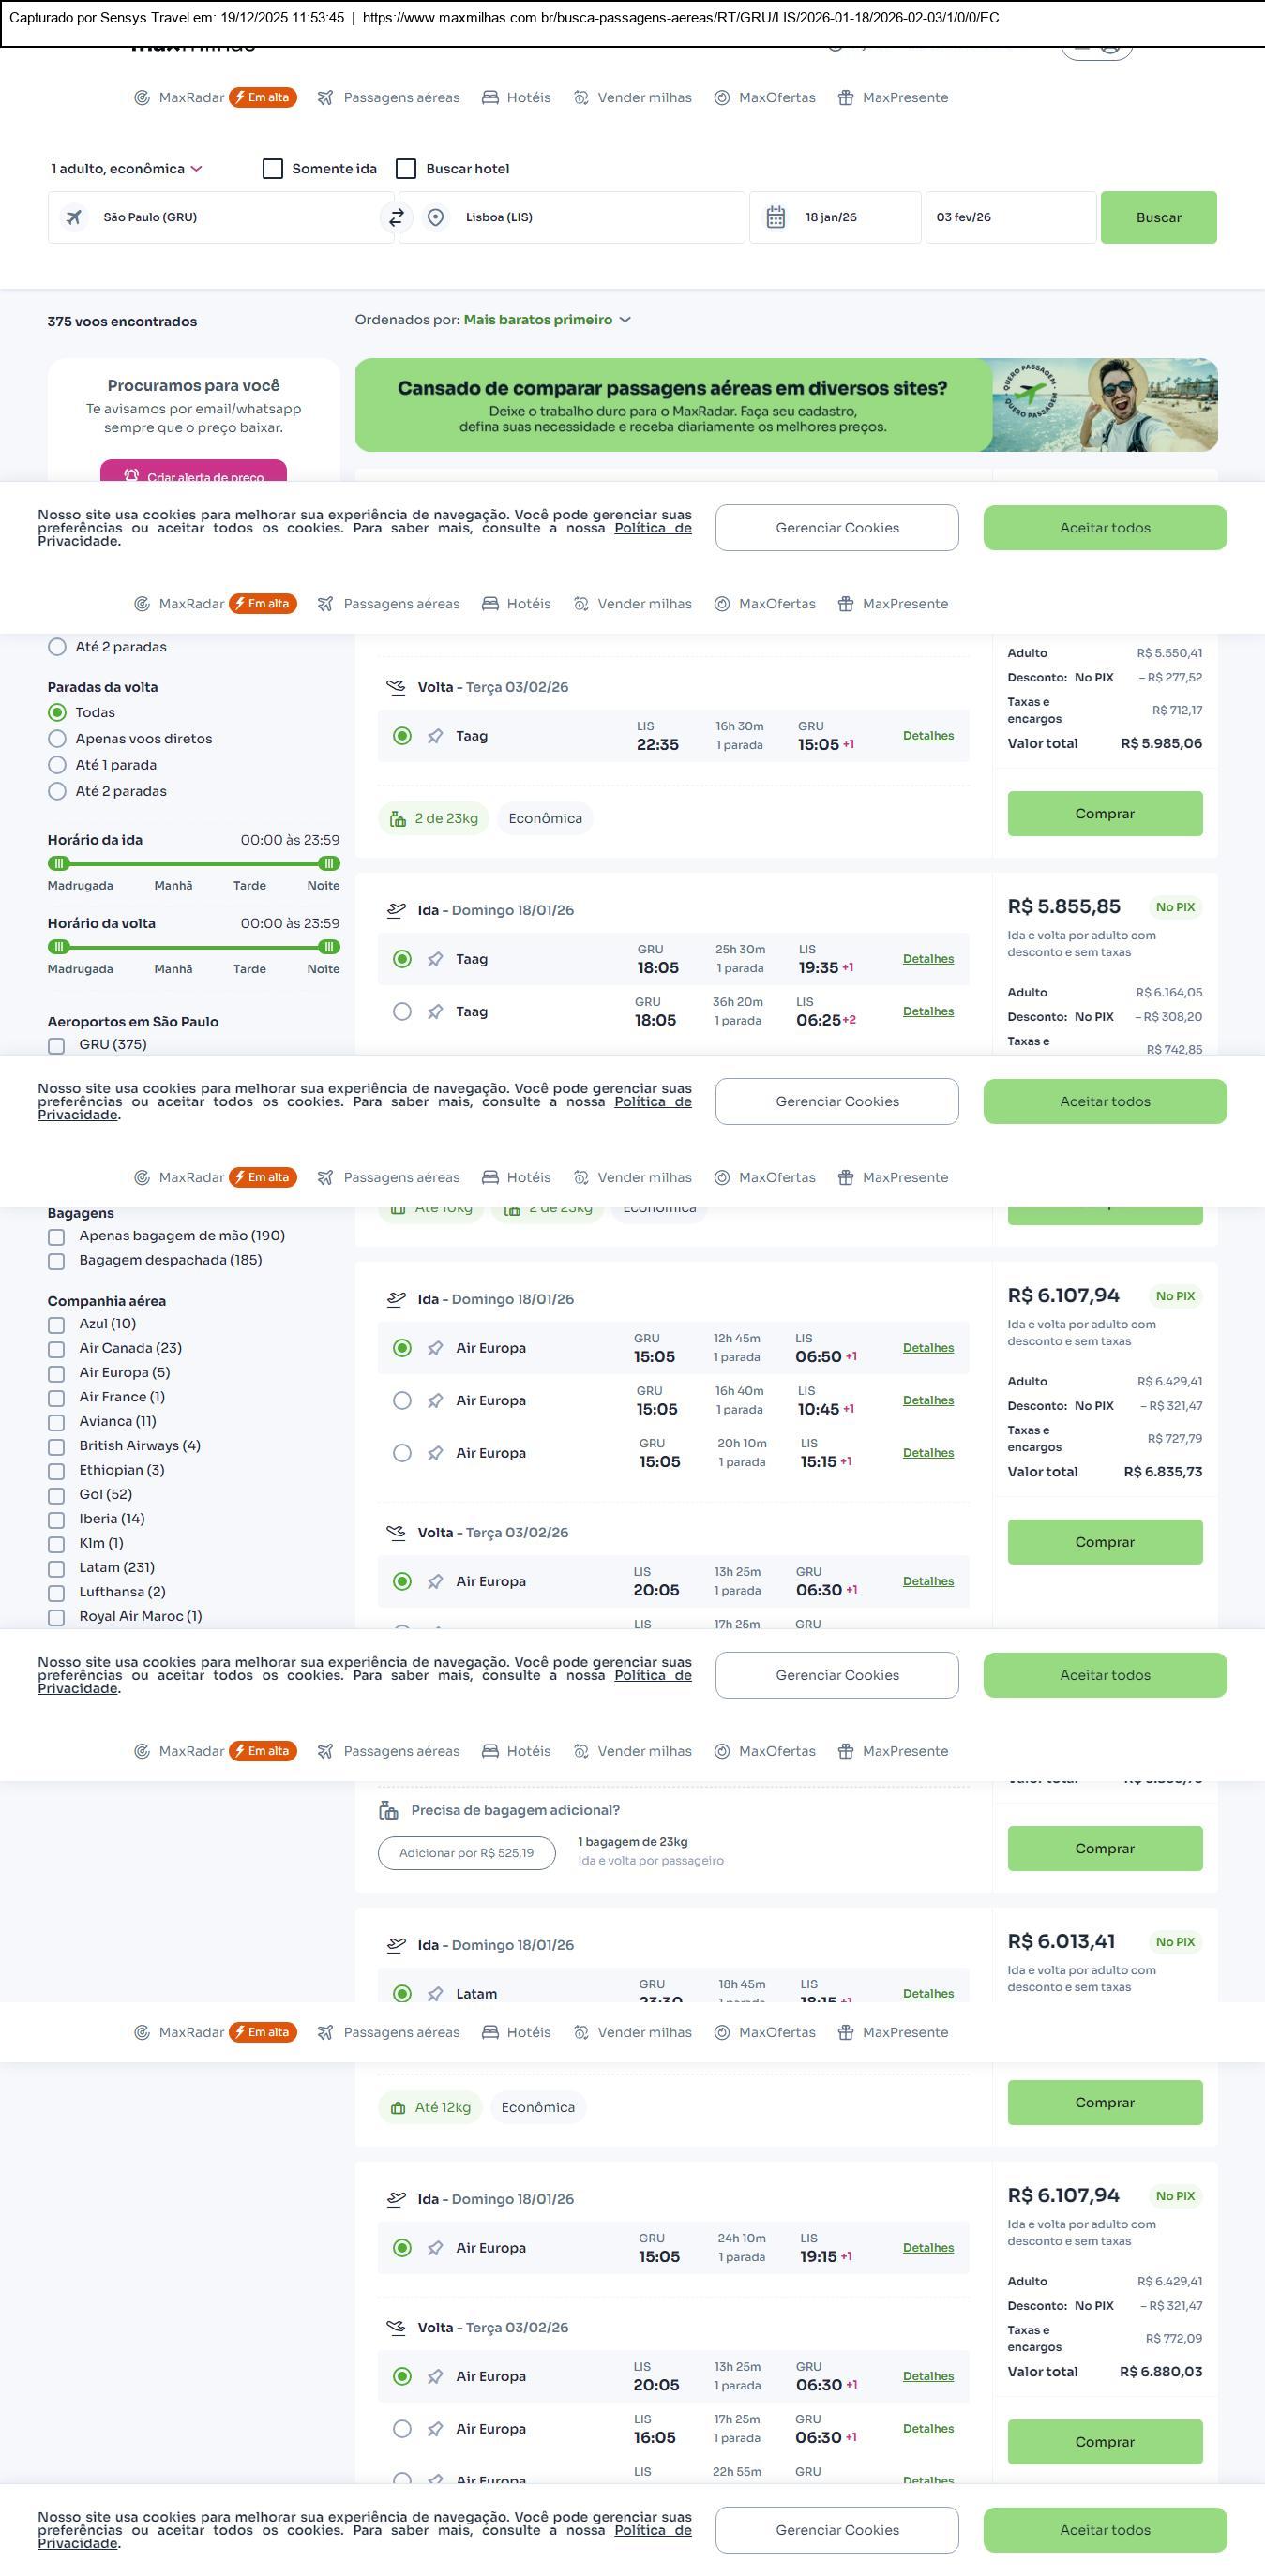
Task: Click the Adicionar por R$ 525,19 button
Action: click(466, 1853)
